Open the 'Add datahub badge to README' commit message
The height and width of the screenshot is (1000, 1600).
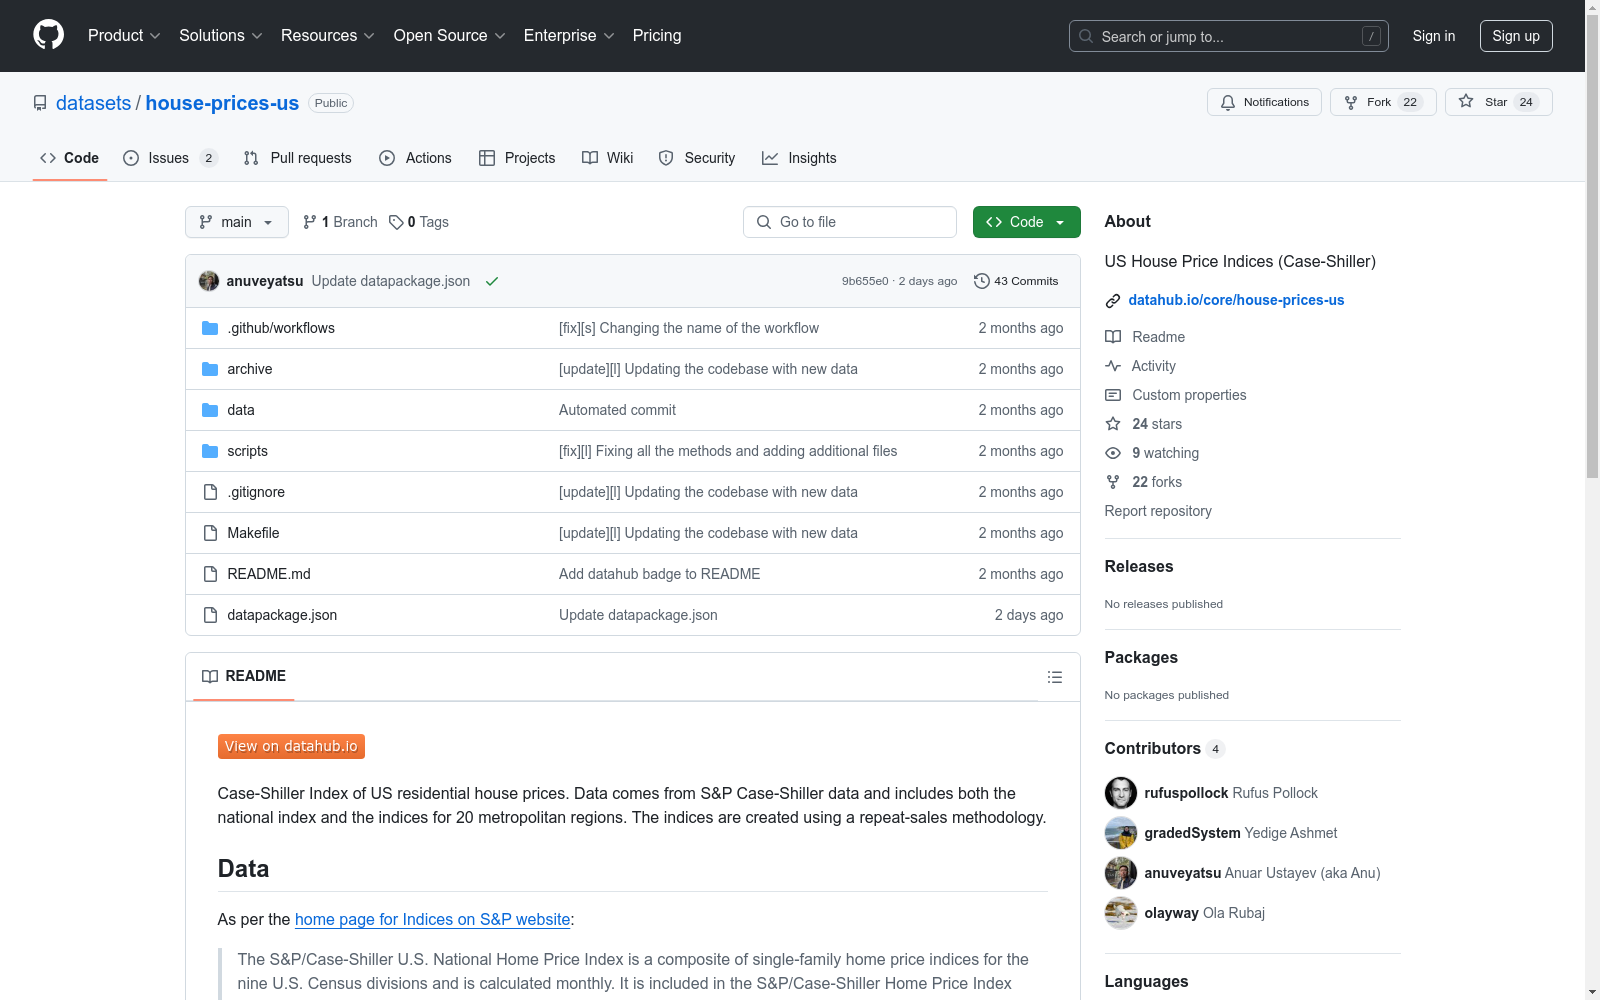pos(659,574)
